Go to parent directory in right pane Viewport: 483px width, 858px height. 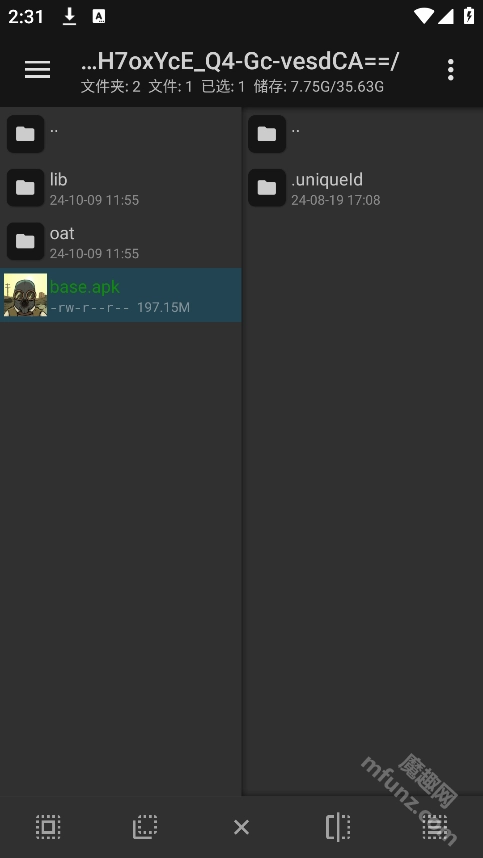[x=363, y=134]
